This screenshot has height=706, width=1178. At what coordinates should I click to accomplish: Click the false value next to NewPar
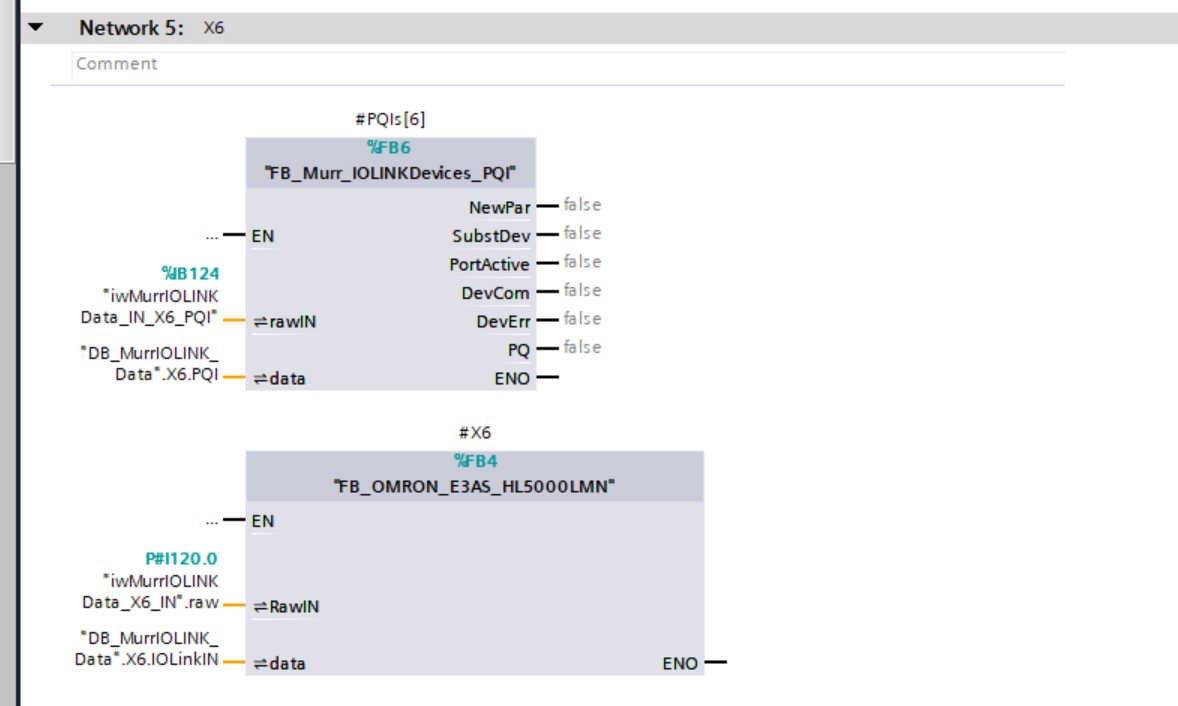point(582,204)
